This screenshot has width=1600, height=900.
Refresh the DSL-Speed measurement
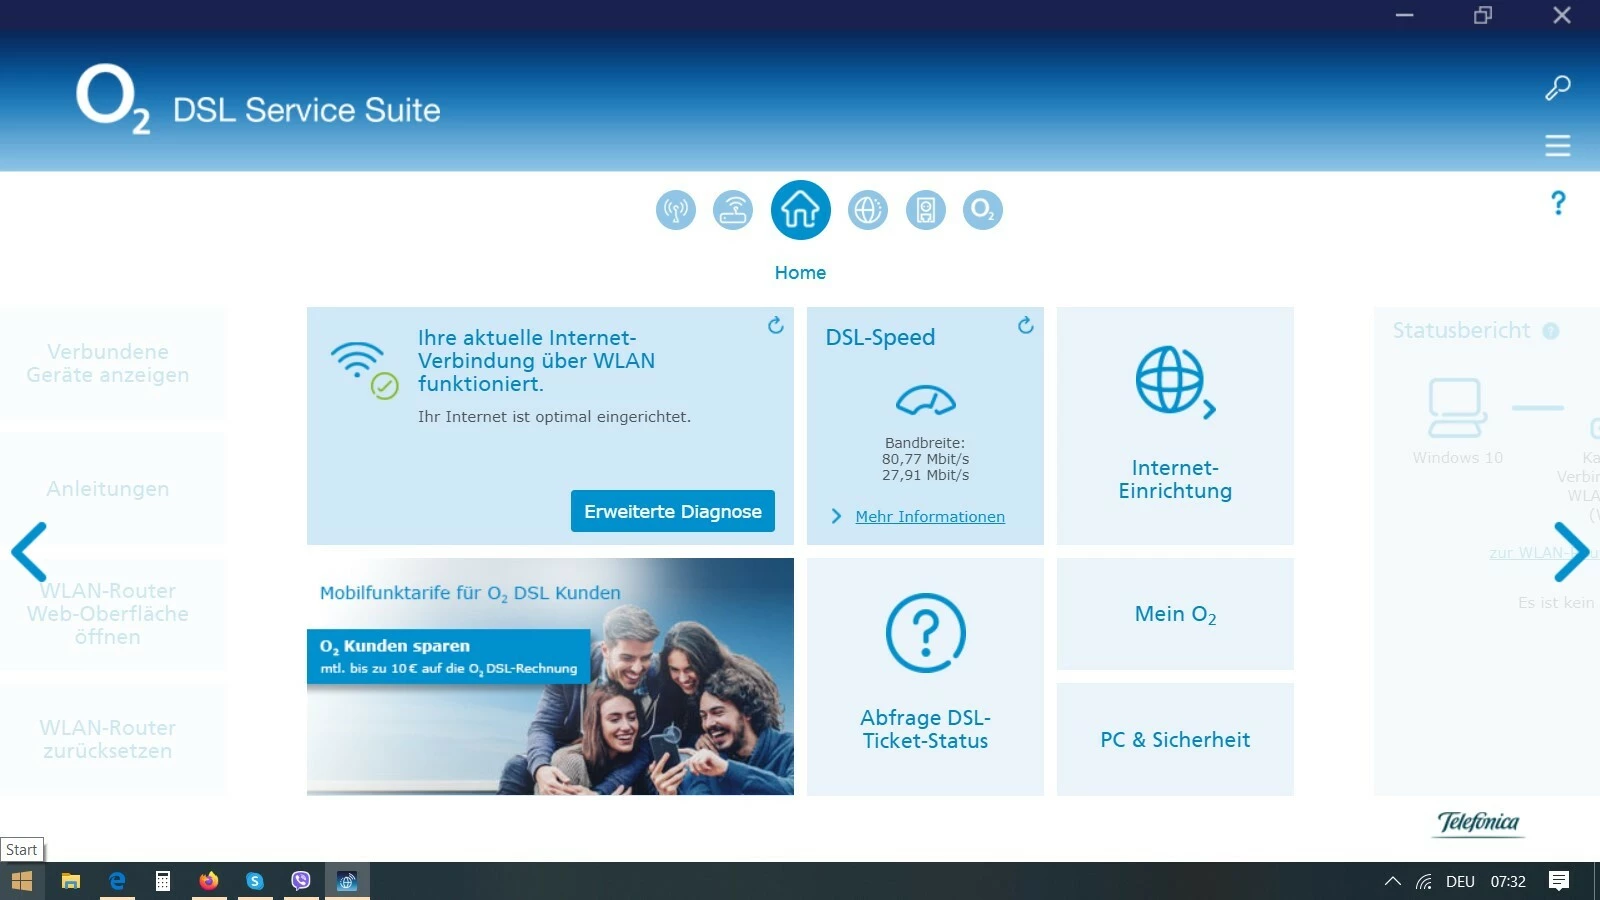coord(1025,325)
